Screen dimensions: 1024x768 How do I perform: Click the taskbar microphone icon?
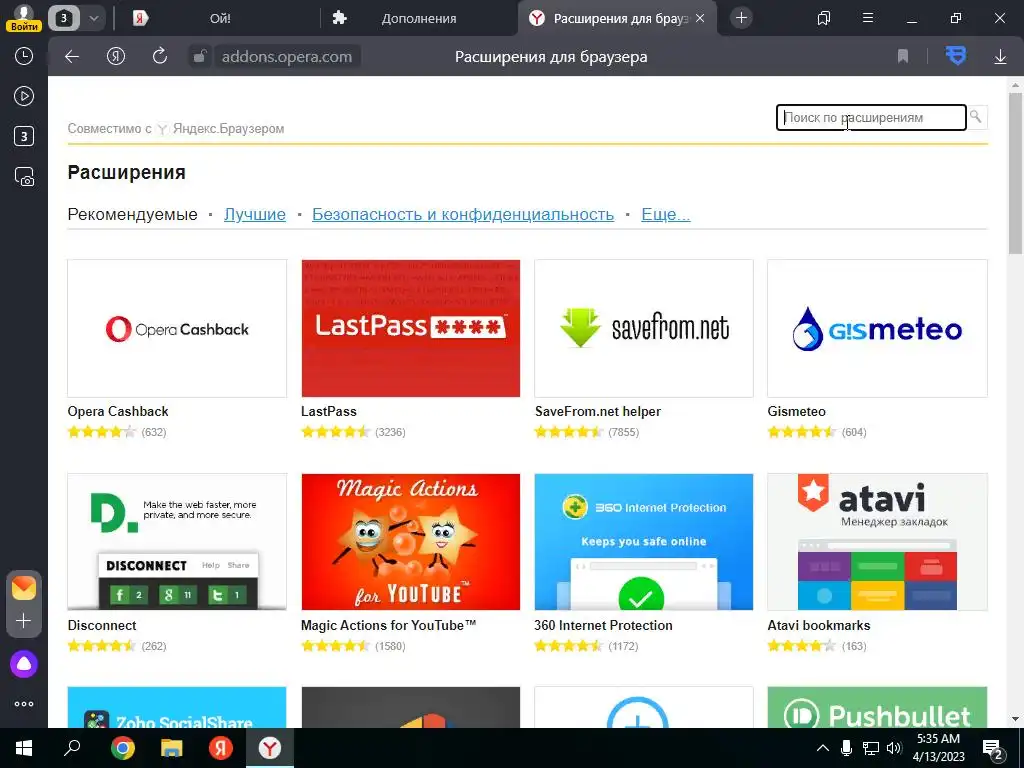846,748
